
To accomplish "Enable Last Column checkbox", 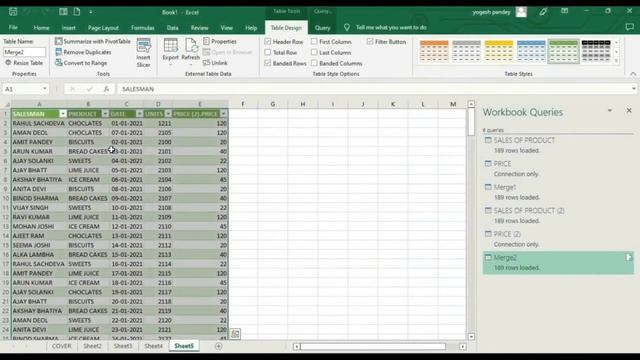I will click(x=314, y=52).
